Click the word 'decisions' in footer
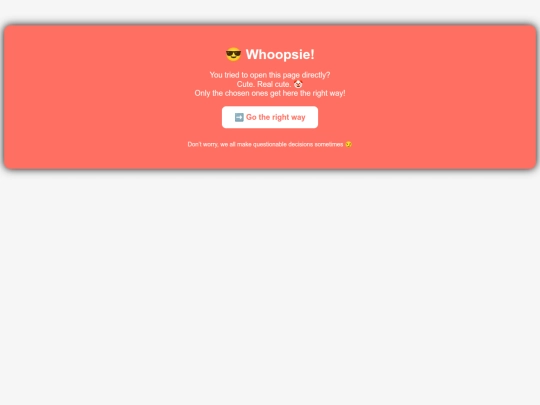The width and height of the screenshot is (540, 405). click(300, 144)
